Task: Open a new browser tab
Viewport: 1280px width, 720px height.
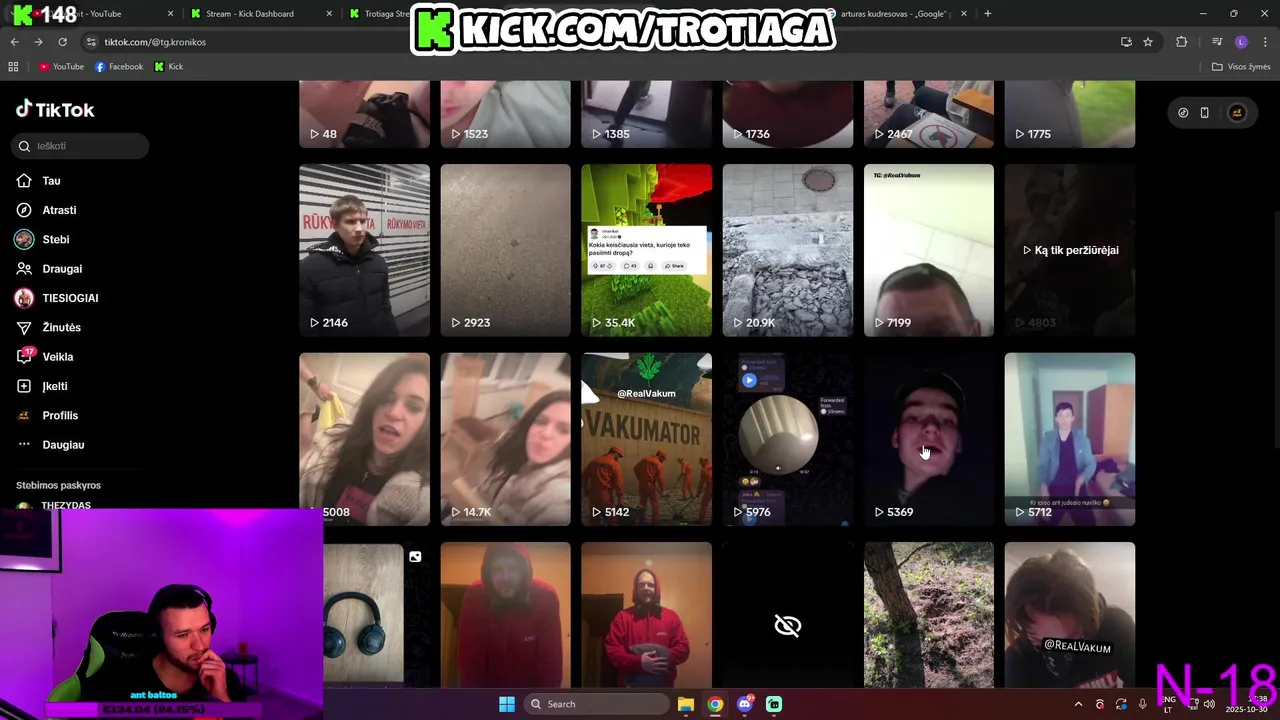Action: [x=988, y=14]
